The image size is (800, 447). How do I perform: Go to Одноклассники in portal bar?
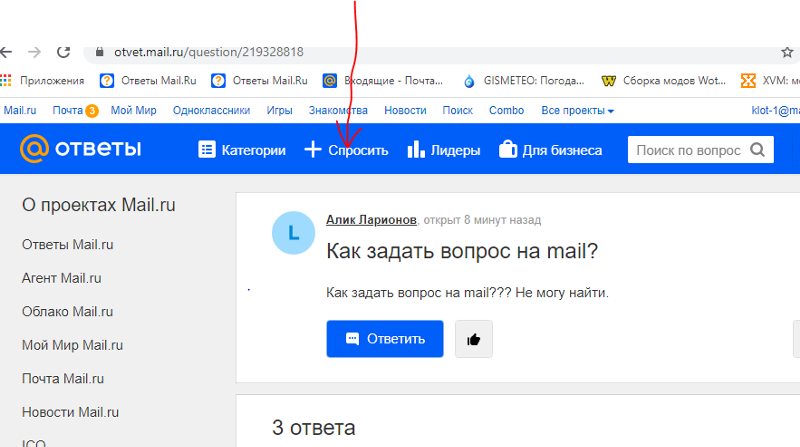[211, 110]
